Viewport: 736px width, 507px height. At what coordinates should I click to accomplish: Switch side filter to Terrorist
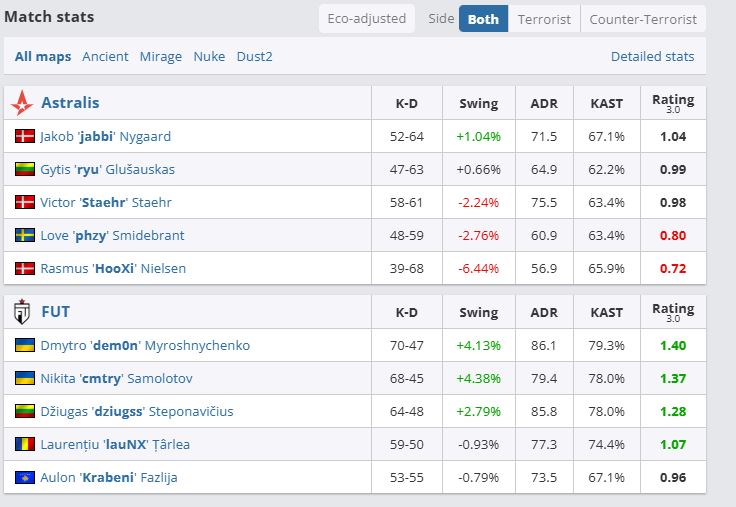click(544, 19)
